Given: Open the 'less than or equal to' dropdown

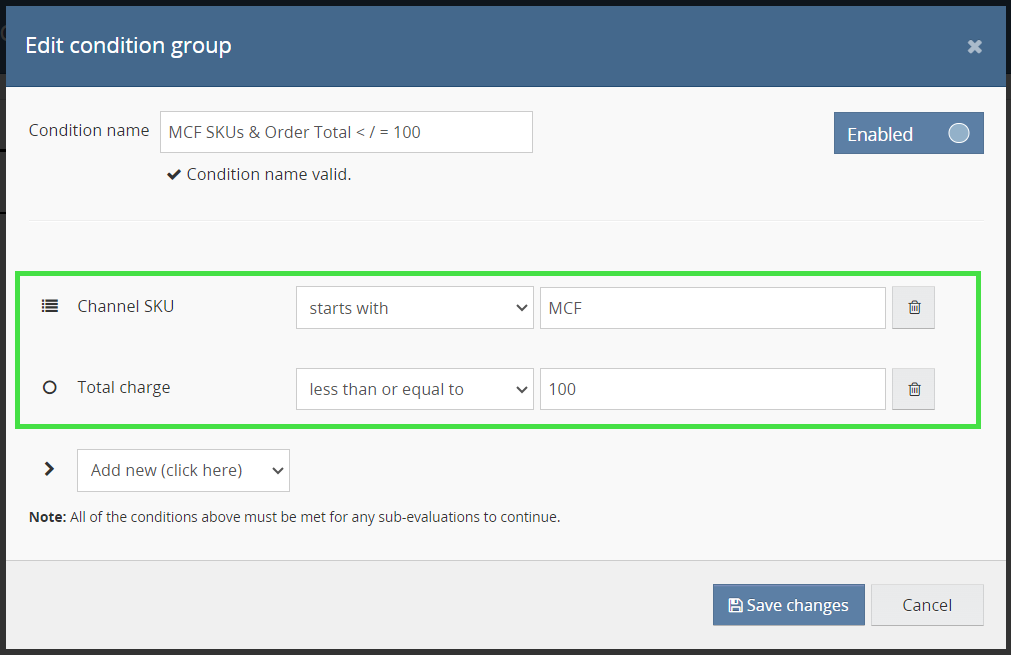Looking at the screenshot, I should coord(415,389).
